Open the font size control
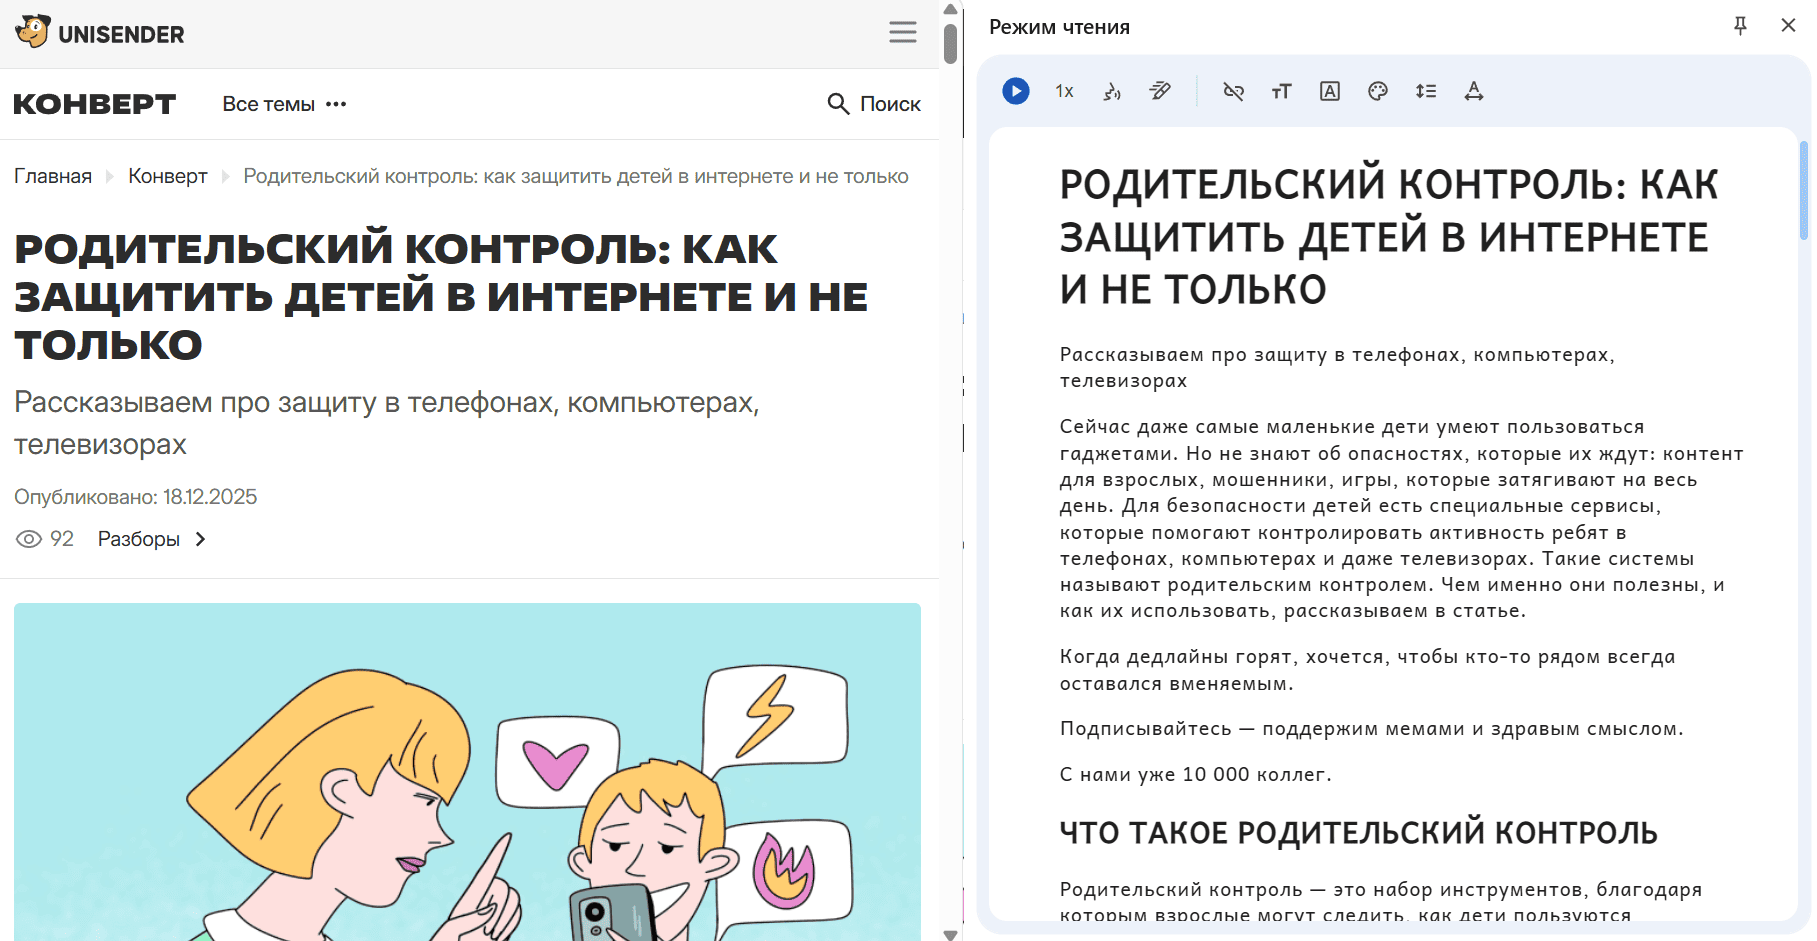The height and width of the screenshot is (941, 1817). (1281, 91)
